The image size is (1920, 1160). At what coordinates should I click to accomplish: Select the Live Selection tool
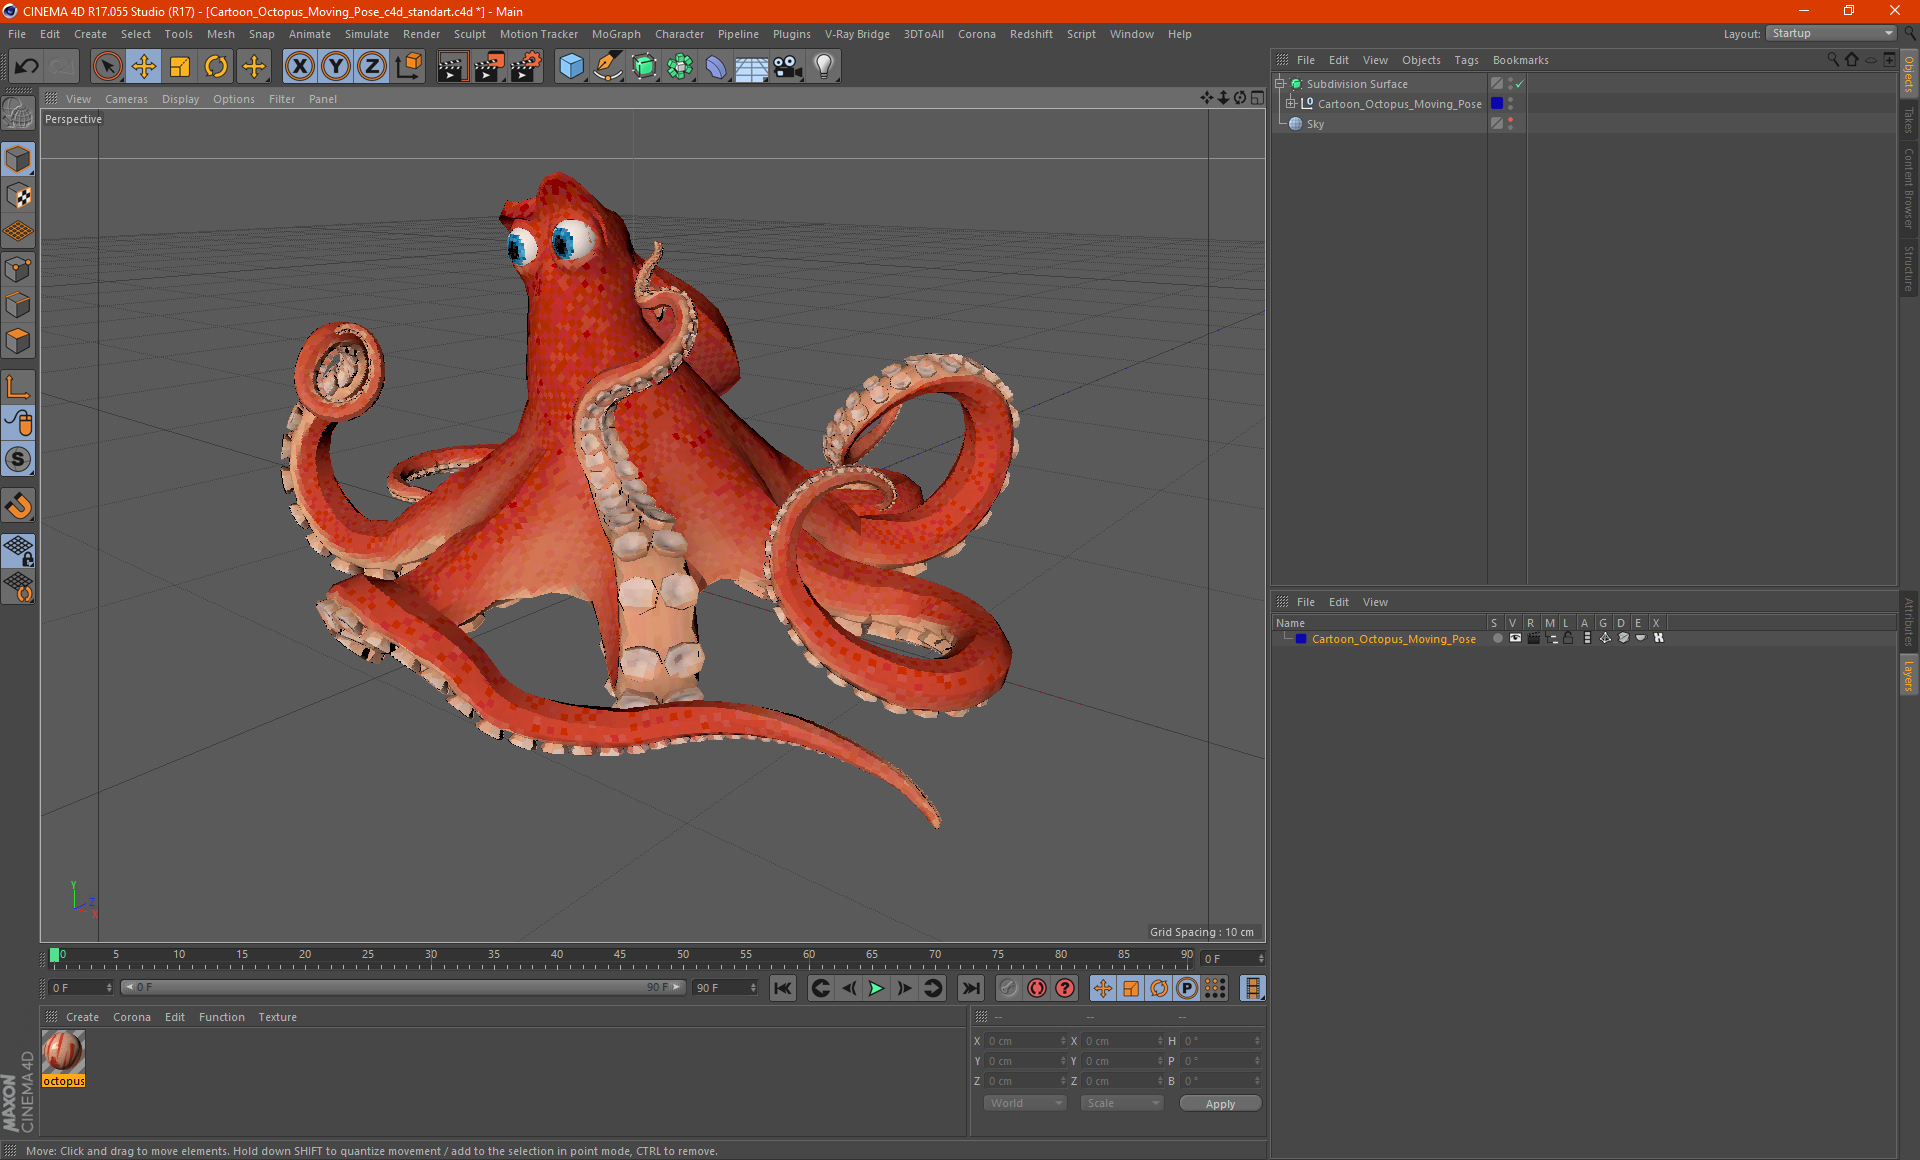click(107, 67)
